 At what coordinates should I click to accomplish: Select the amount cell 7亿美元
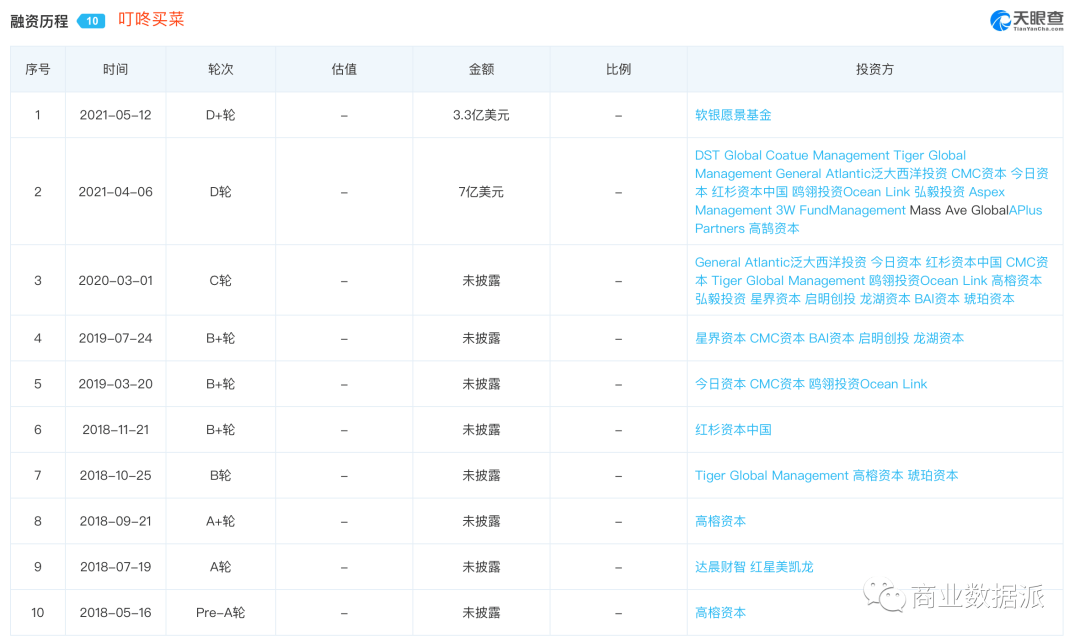(481, 192)
